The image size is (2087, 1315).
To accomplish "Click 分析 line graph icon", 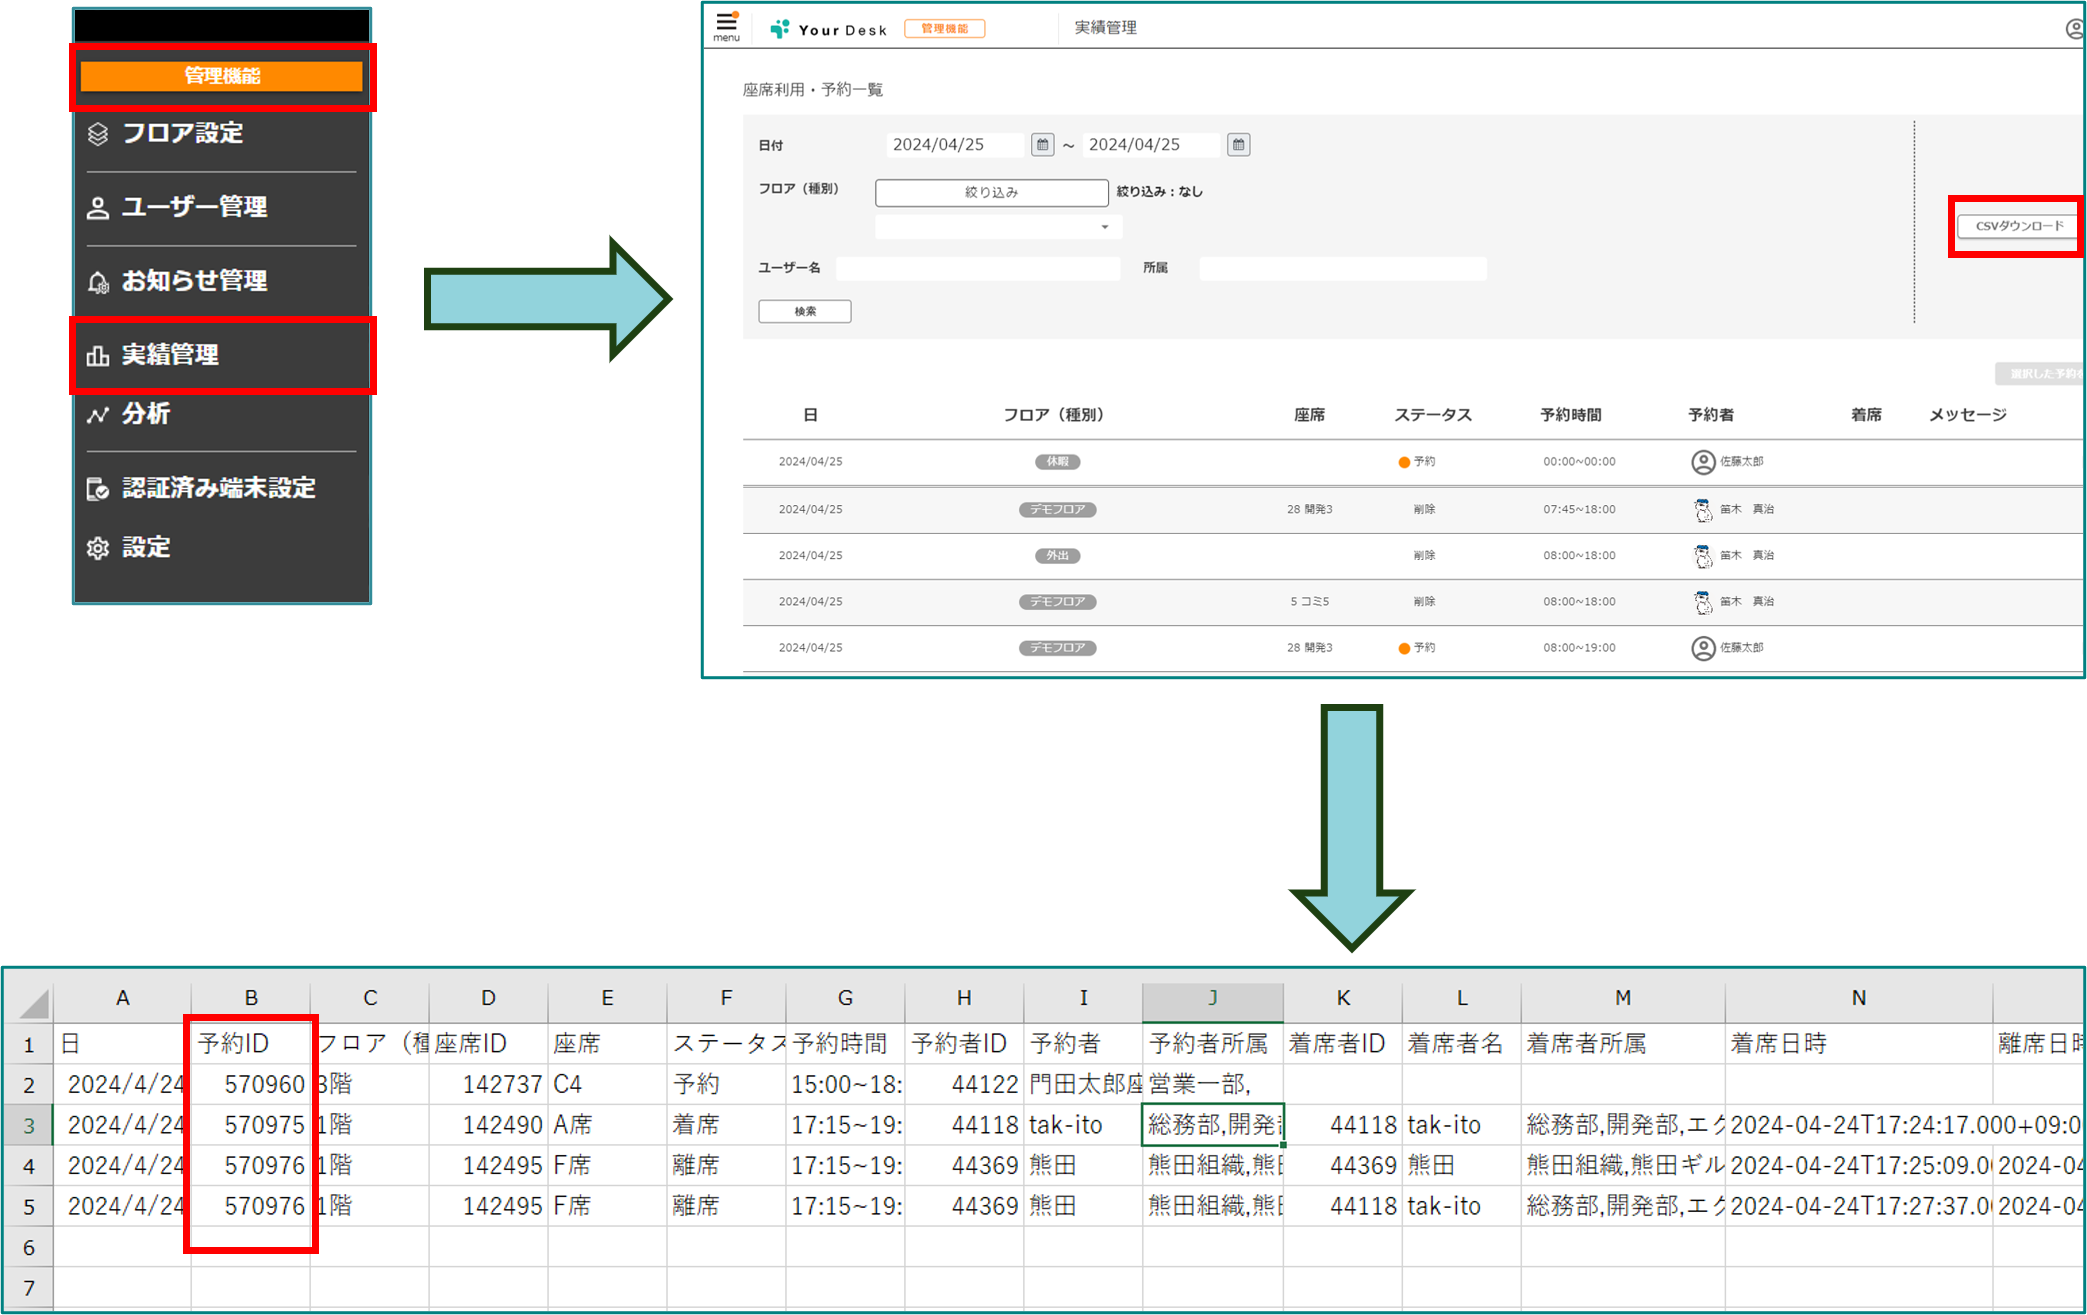I will (x=98, y=415).
